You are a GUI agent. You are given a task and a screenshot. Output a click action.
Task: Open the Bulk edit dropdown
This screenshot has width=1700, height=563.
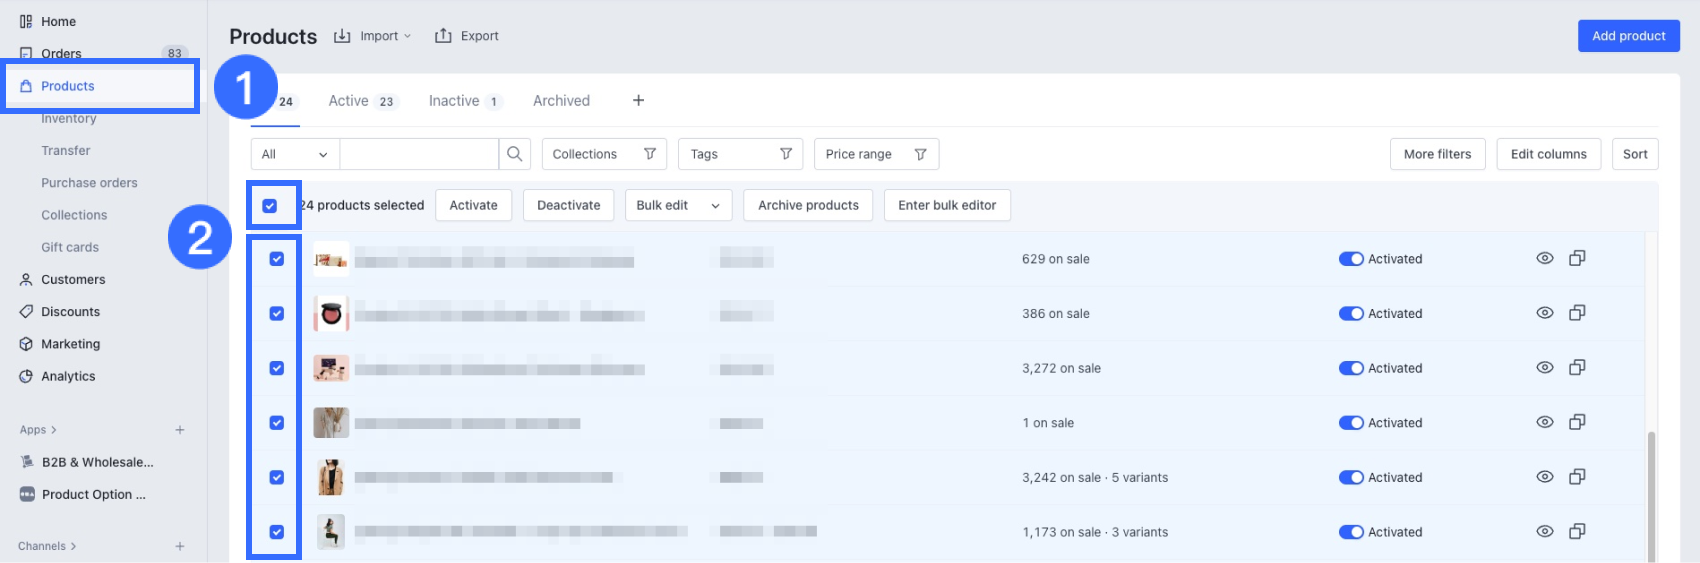pos(678,205)
